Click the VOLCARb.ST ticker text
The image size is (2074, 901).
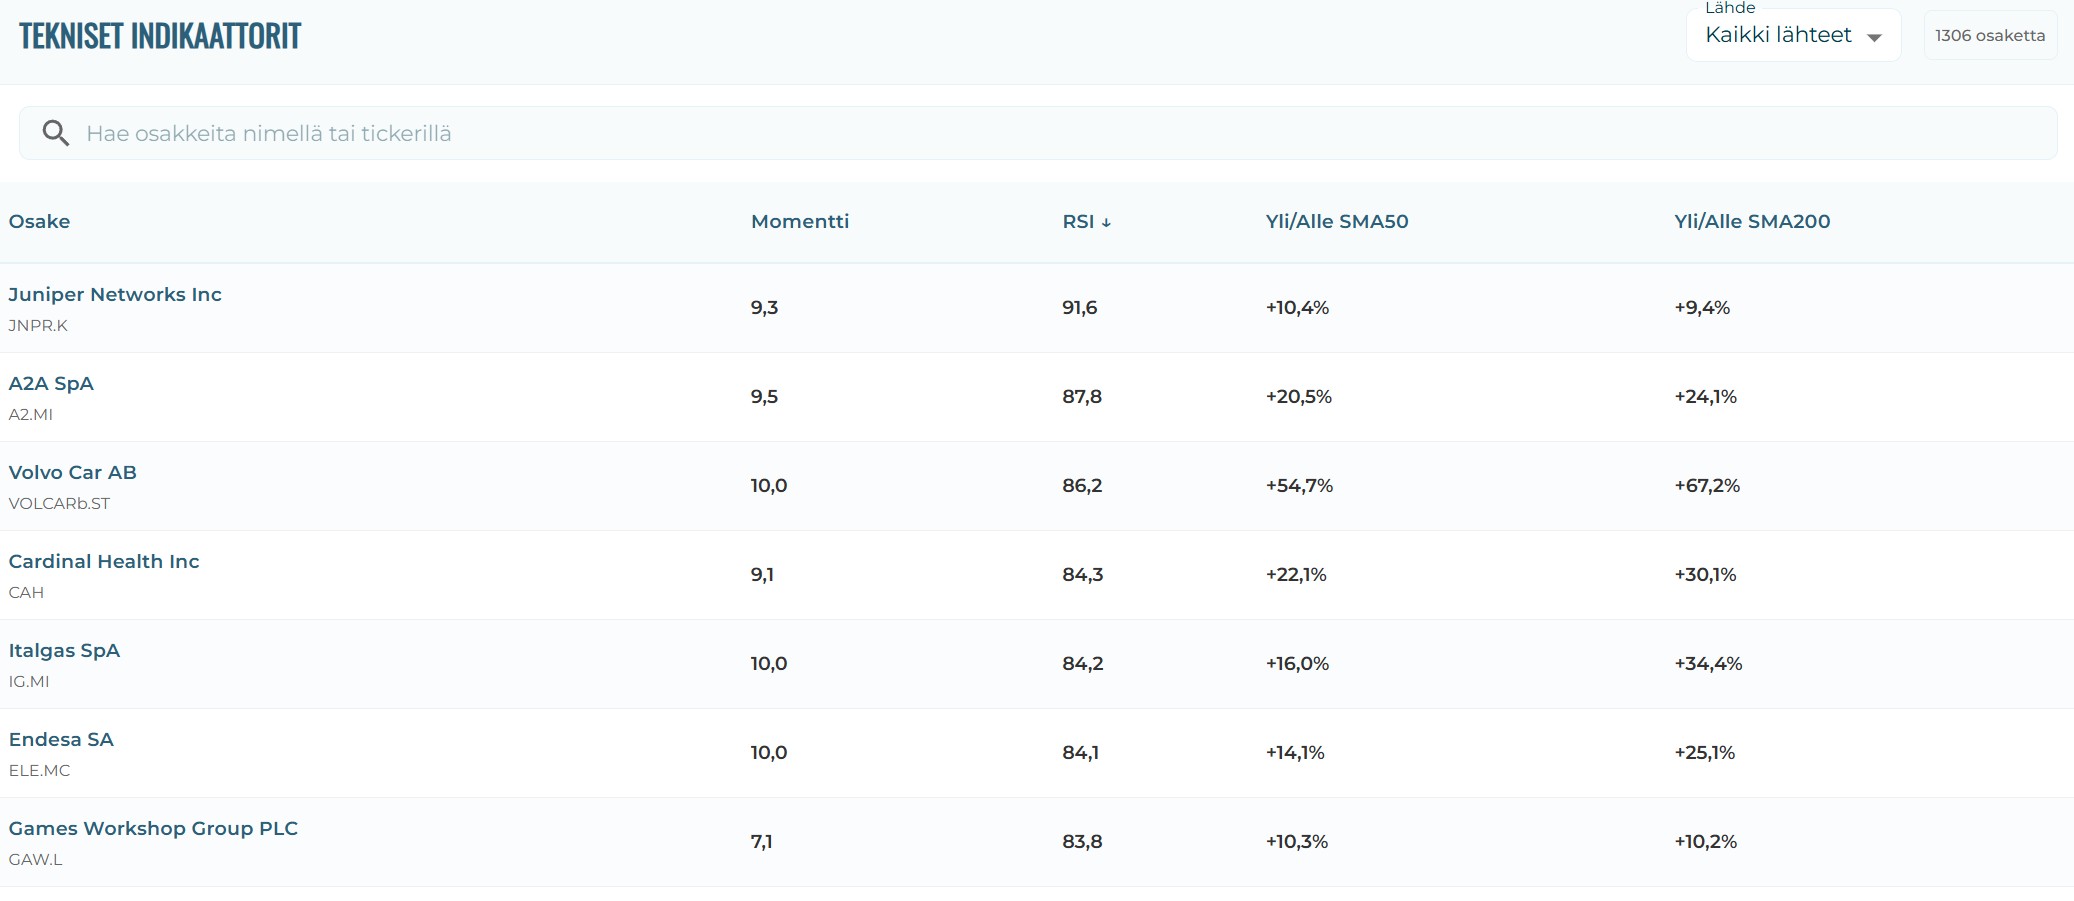click(x=59, y=504)
